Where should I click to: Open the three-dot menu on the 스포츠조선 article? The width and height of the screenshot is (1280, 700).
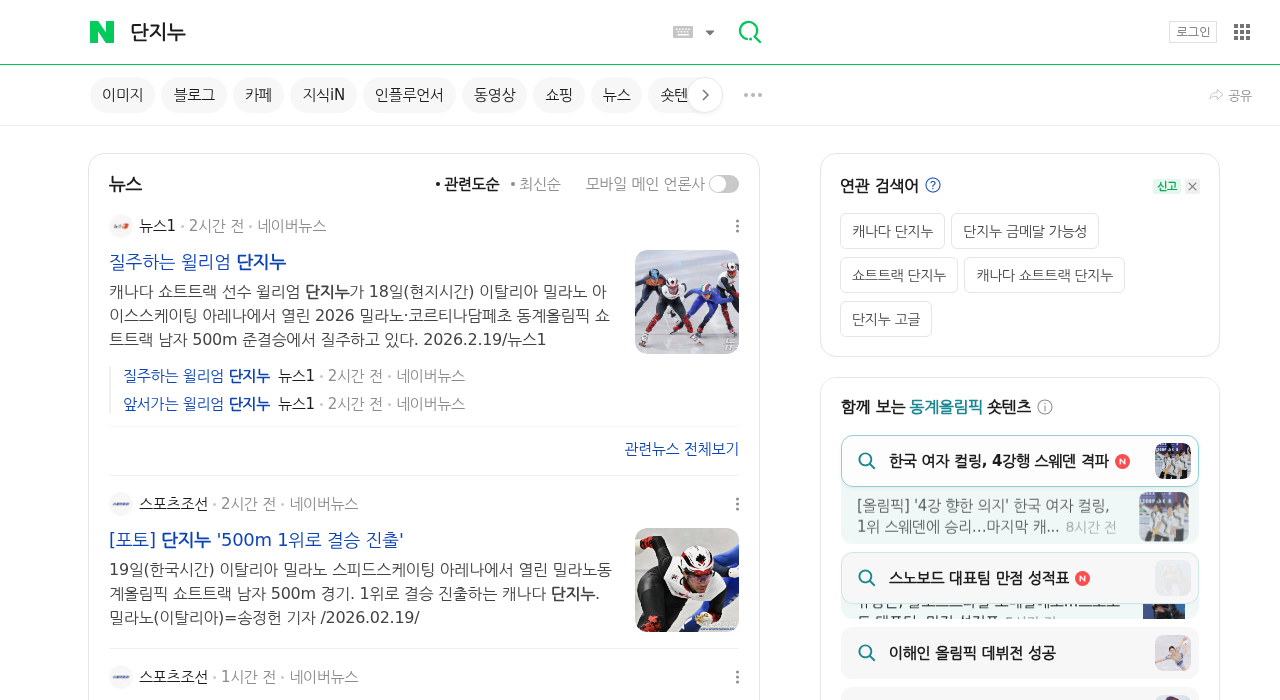pos(737,503)
